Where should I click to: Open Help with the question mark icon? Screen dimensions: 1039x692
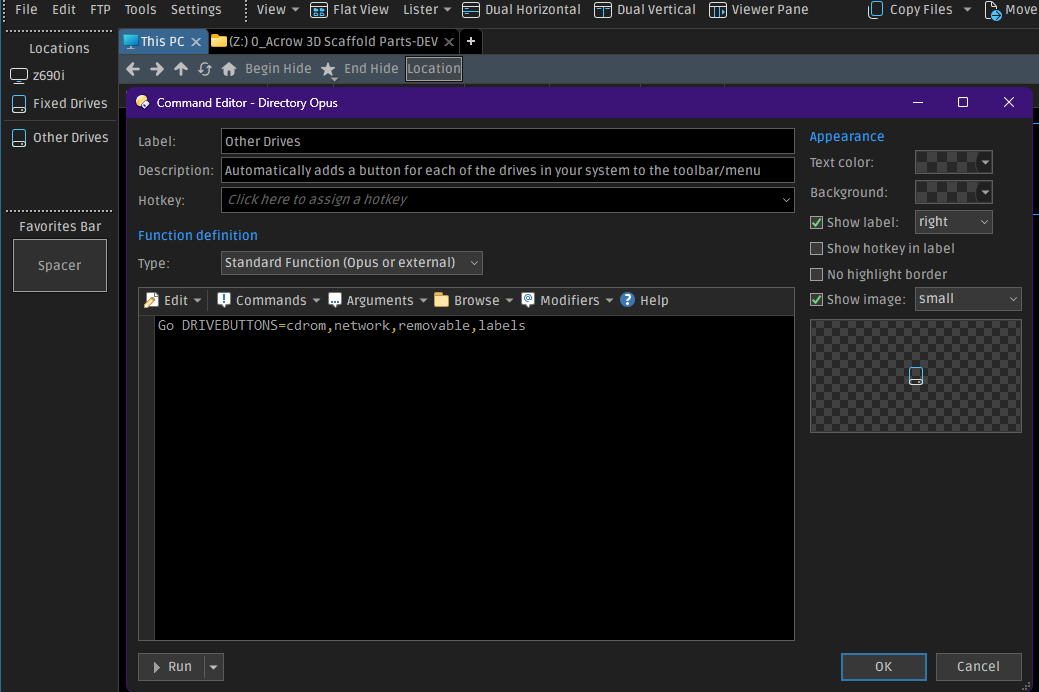click(627, 300)
